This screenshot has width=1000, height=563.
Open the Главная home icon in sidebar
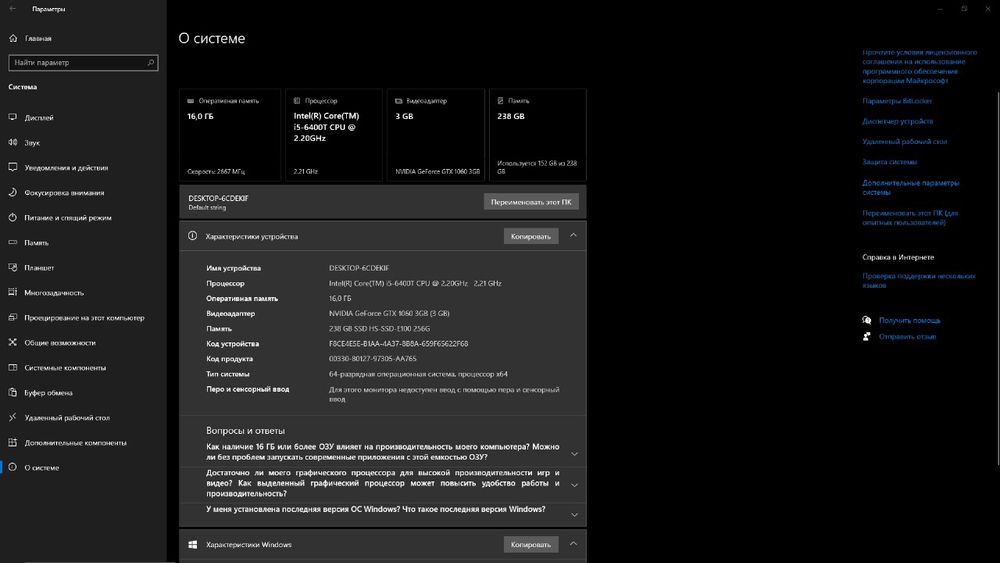point(13,38)
